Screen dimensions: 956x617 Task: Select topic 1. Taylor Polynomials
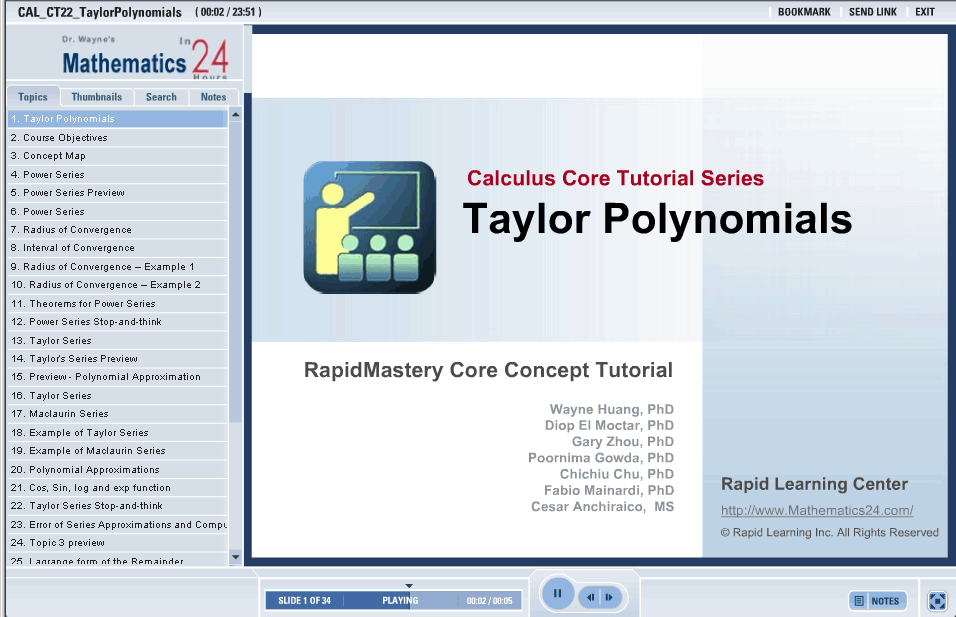117,119
